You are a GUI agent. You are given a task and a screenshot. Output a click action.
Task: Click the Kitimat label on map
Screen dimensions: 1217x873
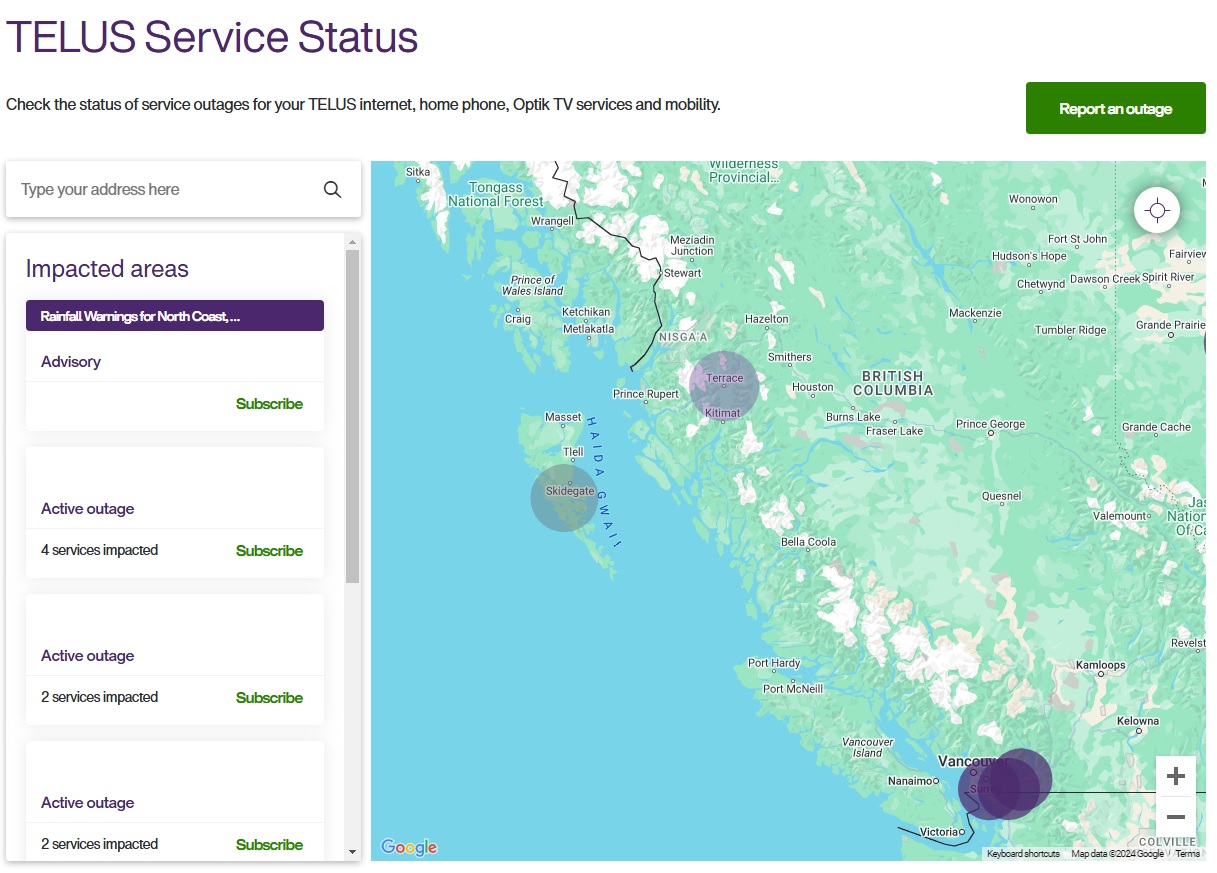pos(722,413)
